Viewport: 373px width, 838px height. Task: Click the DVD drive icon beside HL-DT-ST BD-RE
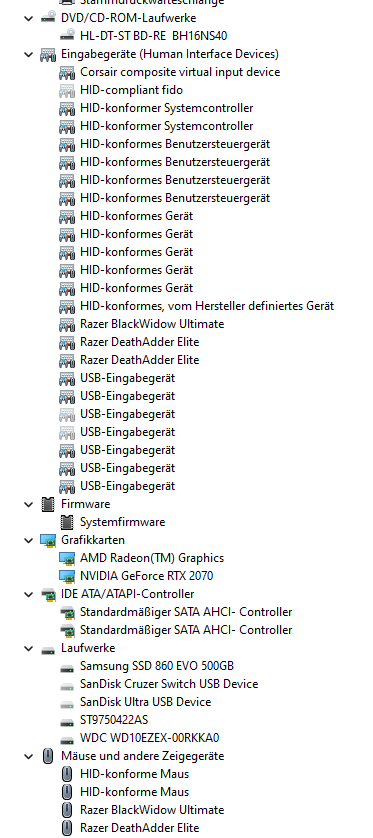click(67, 36)
